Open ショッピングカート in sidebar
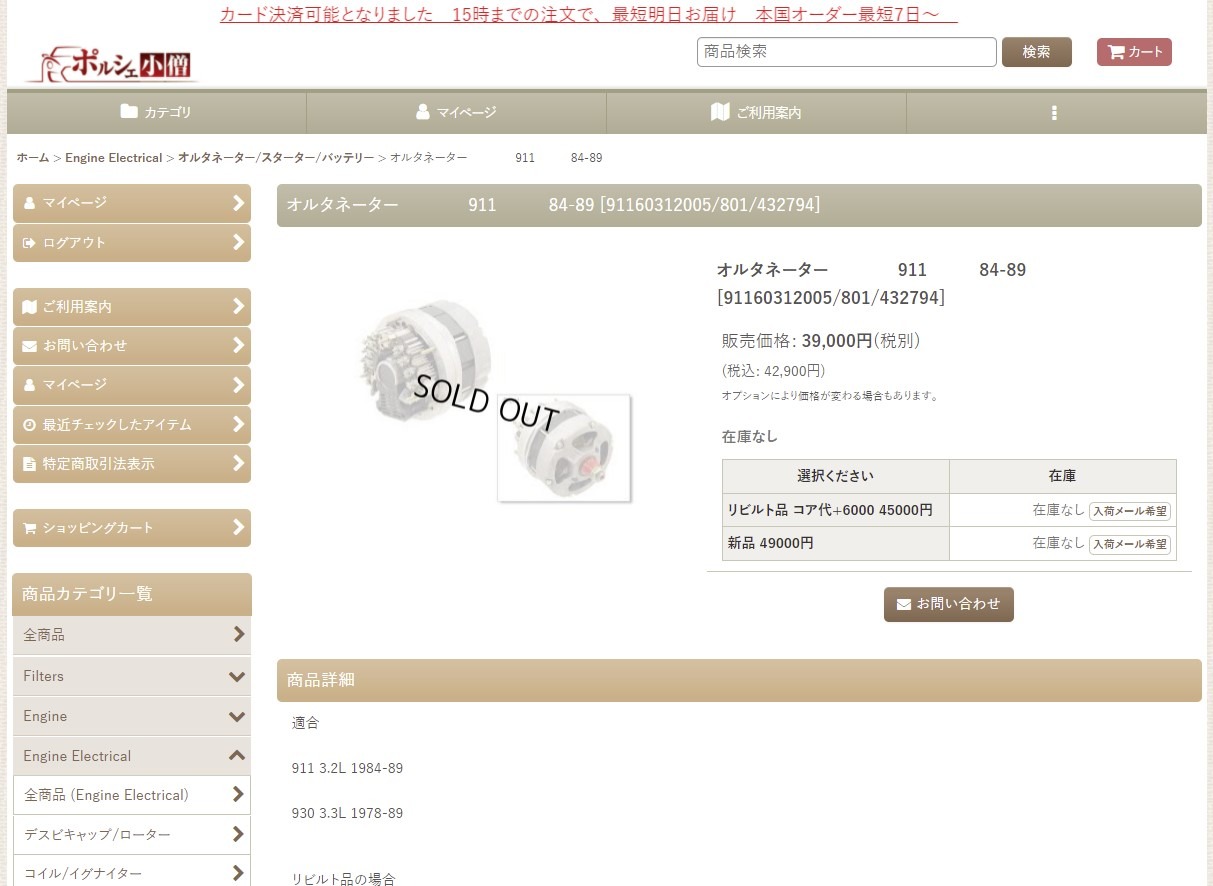 [x=132, y=528]
